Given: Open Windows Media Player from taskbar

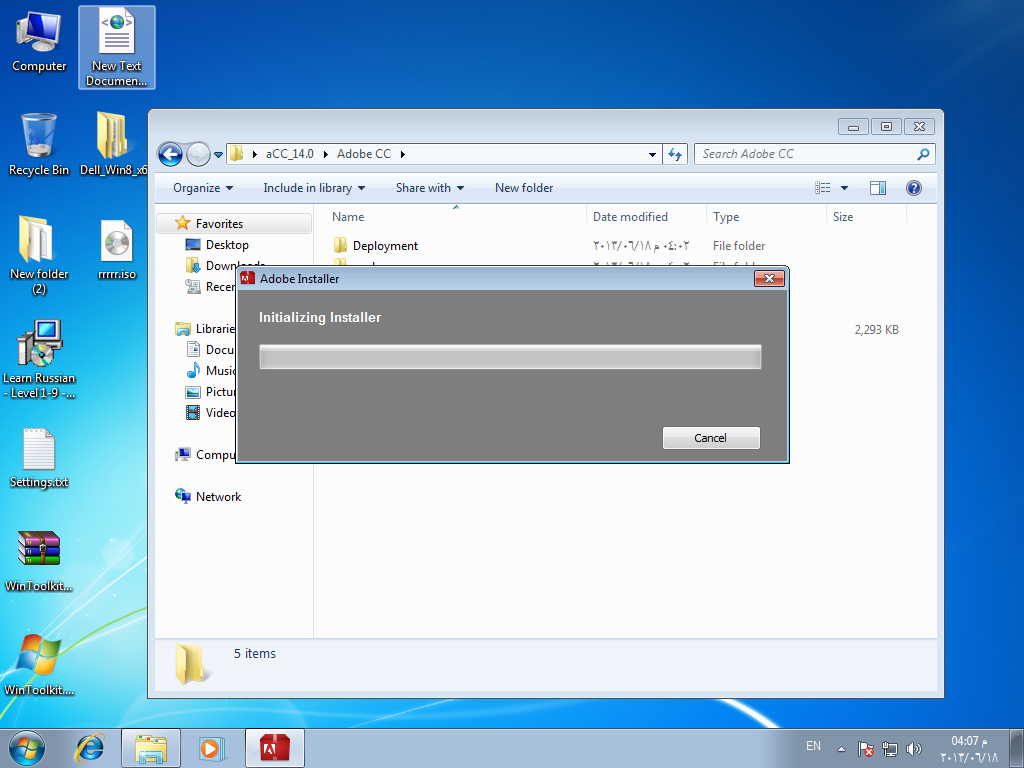Looking at the screenshot, I should coord(210,748).
